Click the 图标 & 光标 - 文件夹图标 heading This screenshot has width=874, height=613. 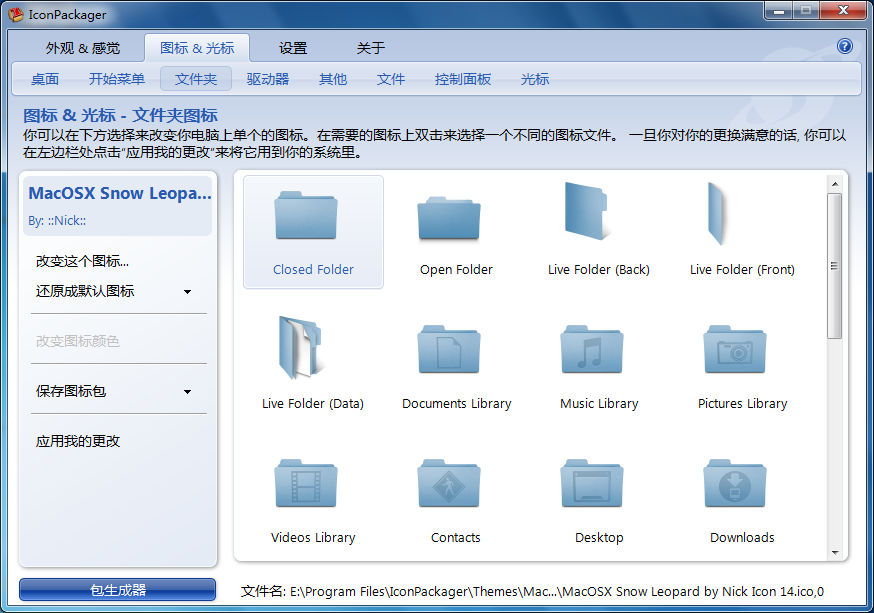click(120, 115)
